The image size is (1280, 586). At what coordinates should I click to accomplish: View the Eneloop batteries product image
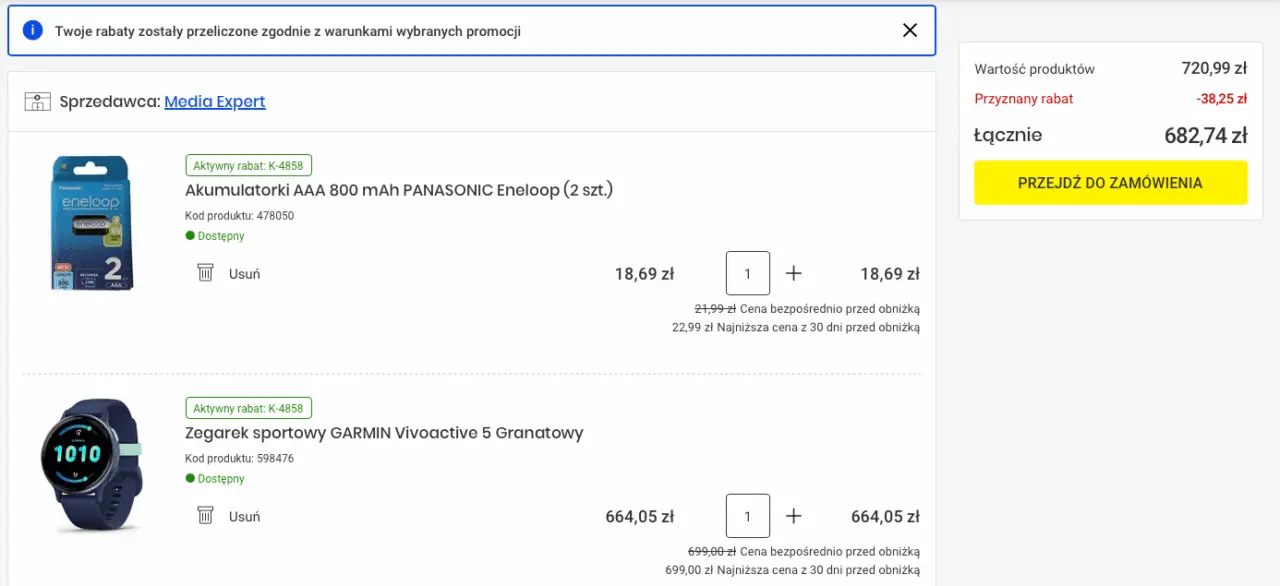click(x=91, y=223)
